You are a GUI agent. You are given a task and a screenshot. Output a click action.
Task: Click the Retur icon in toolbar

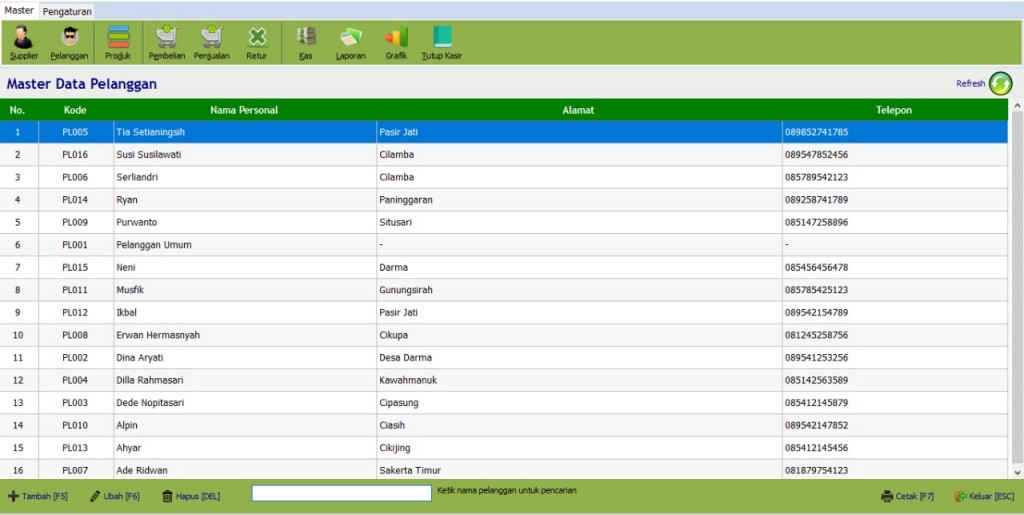pyautogui.click(x=257, y=38)
